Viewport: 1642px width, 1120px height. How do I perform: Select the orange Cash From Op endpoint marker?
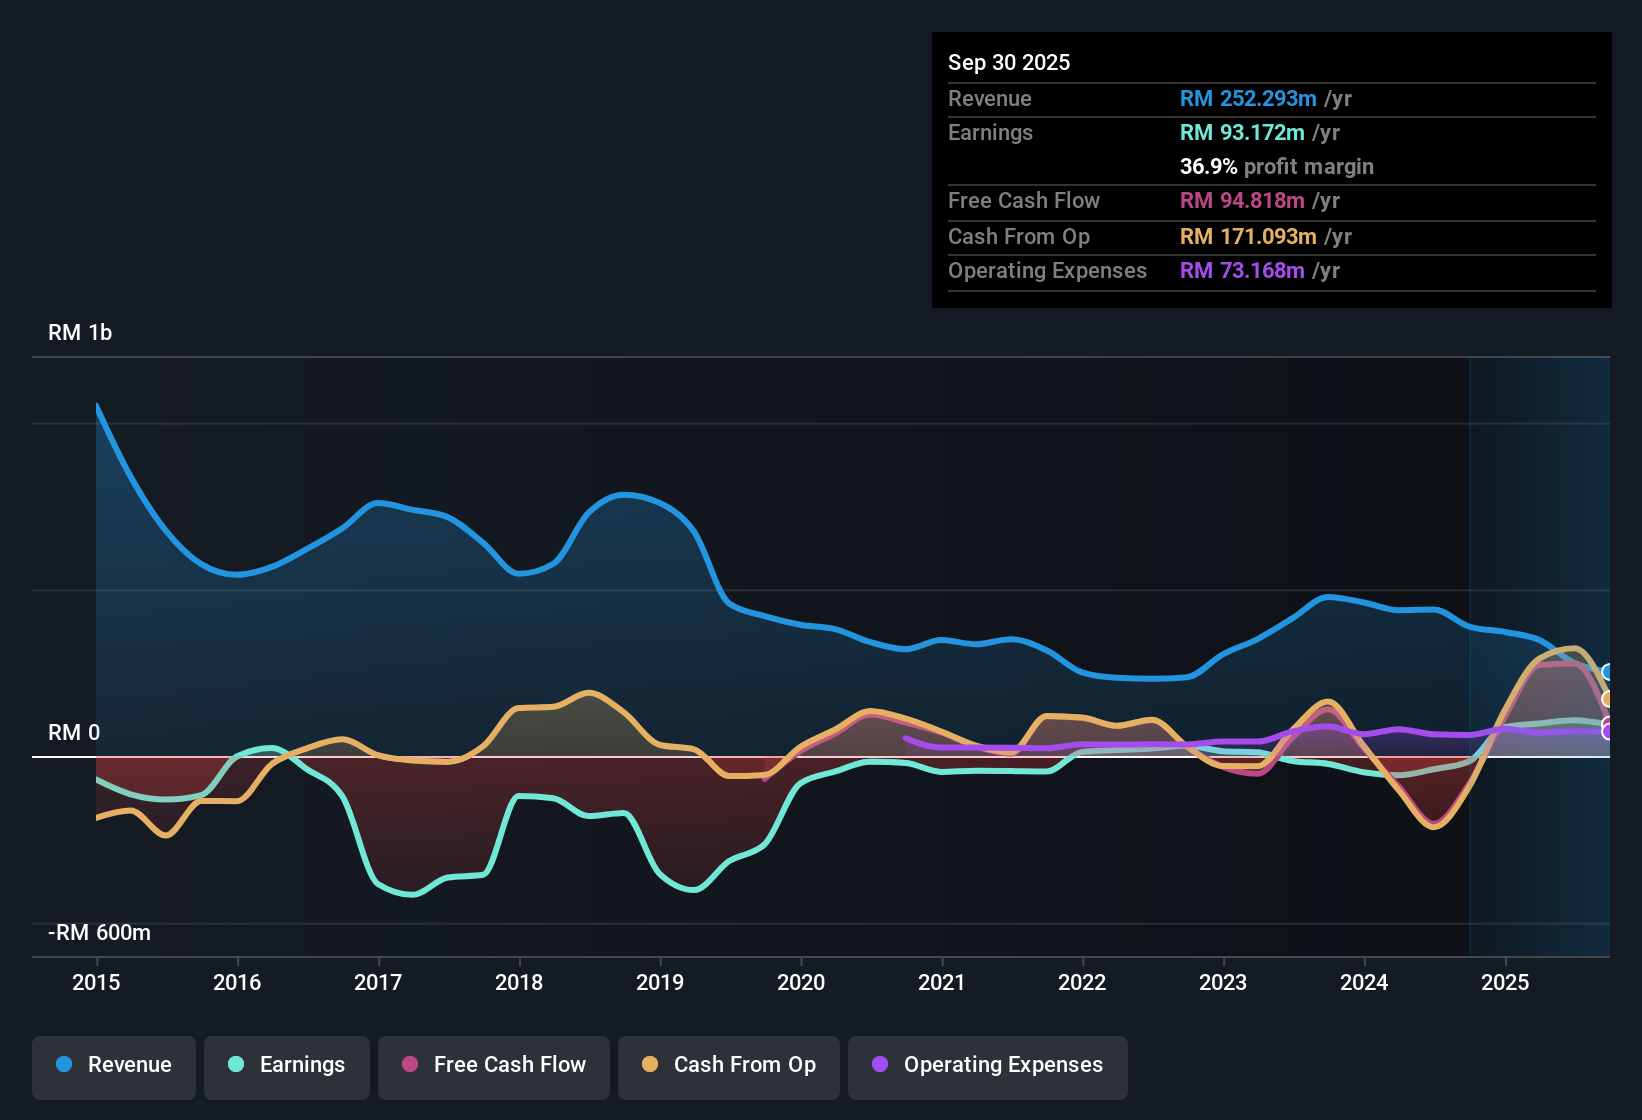click(x=1605, y=698)
